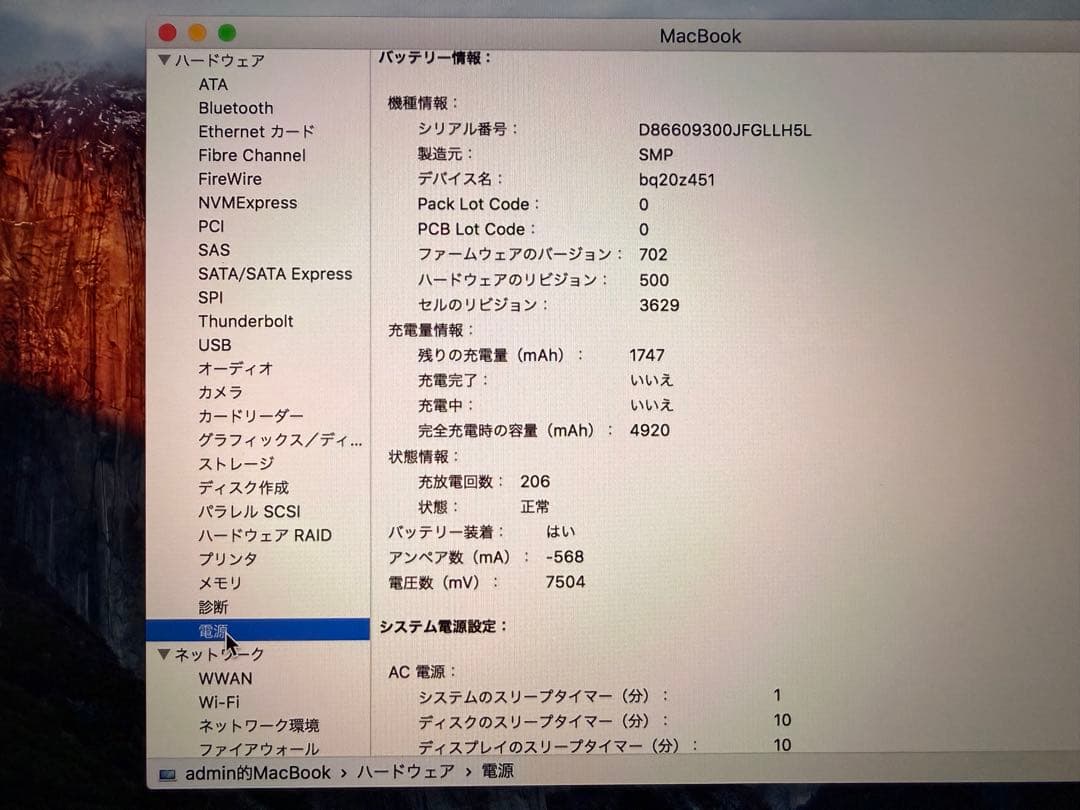The height and width of the screenshot is (810, 1080).
Task: Collapse the ネットワーク disclosure triangle
Action: coord(164,654)
